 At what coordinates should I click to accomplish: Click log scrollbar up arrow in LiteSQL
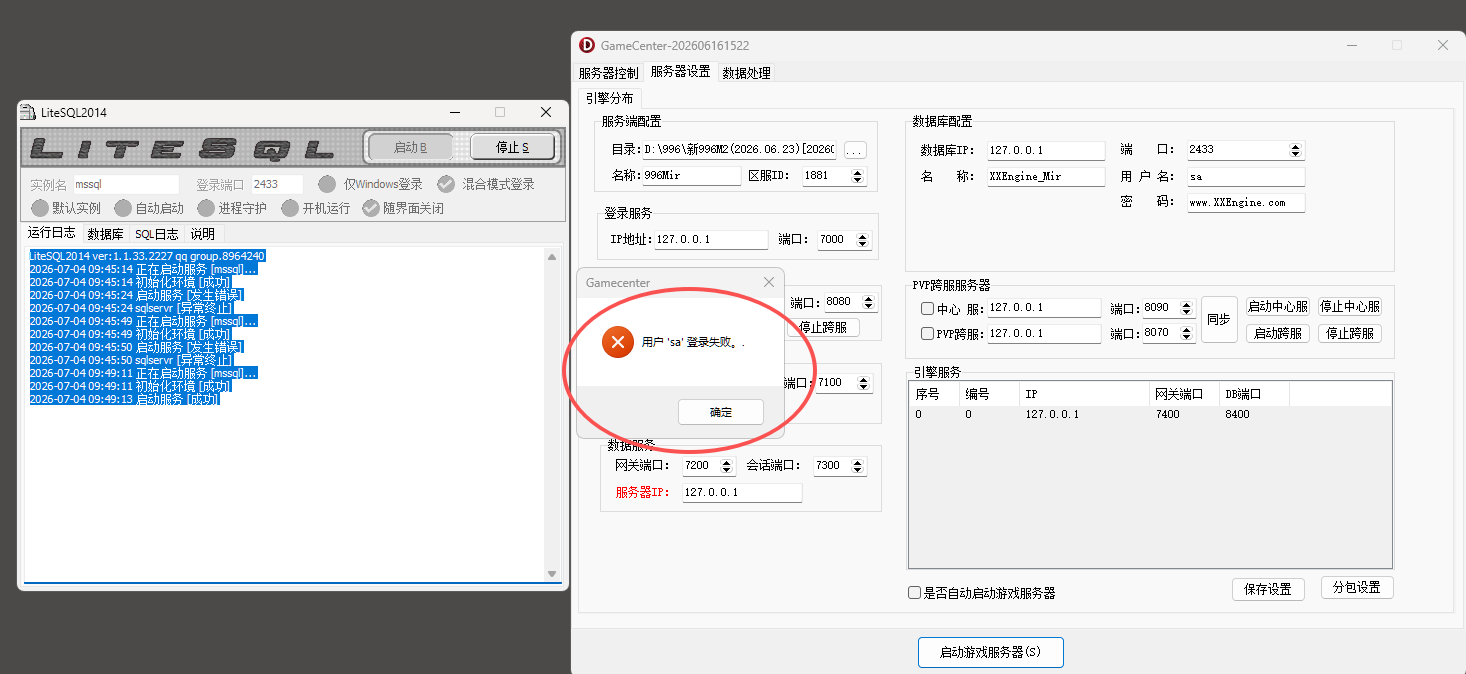552,257
